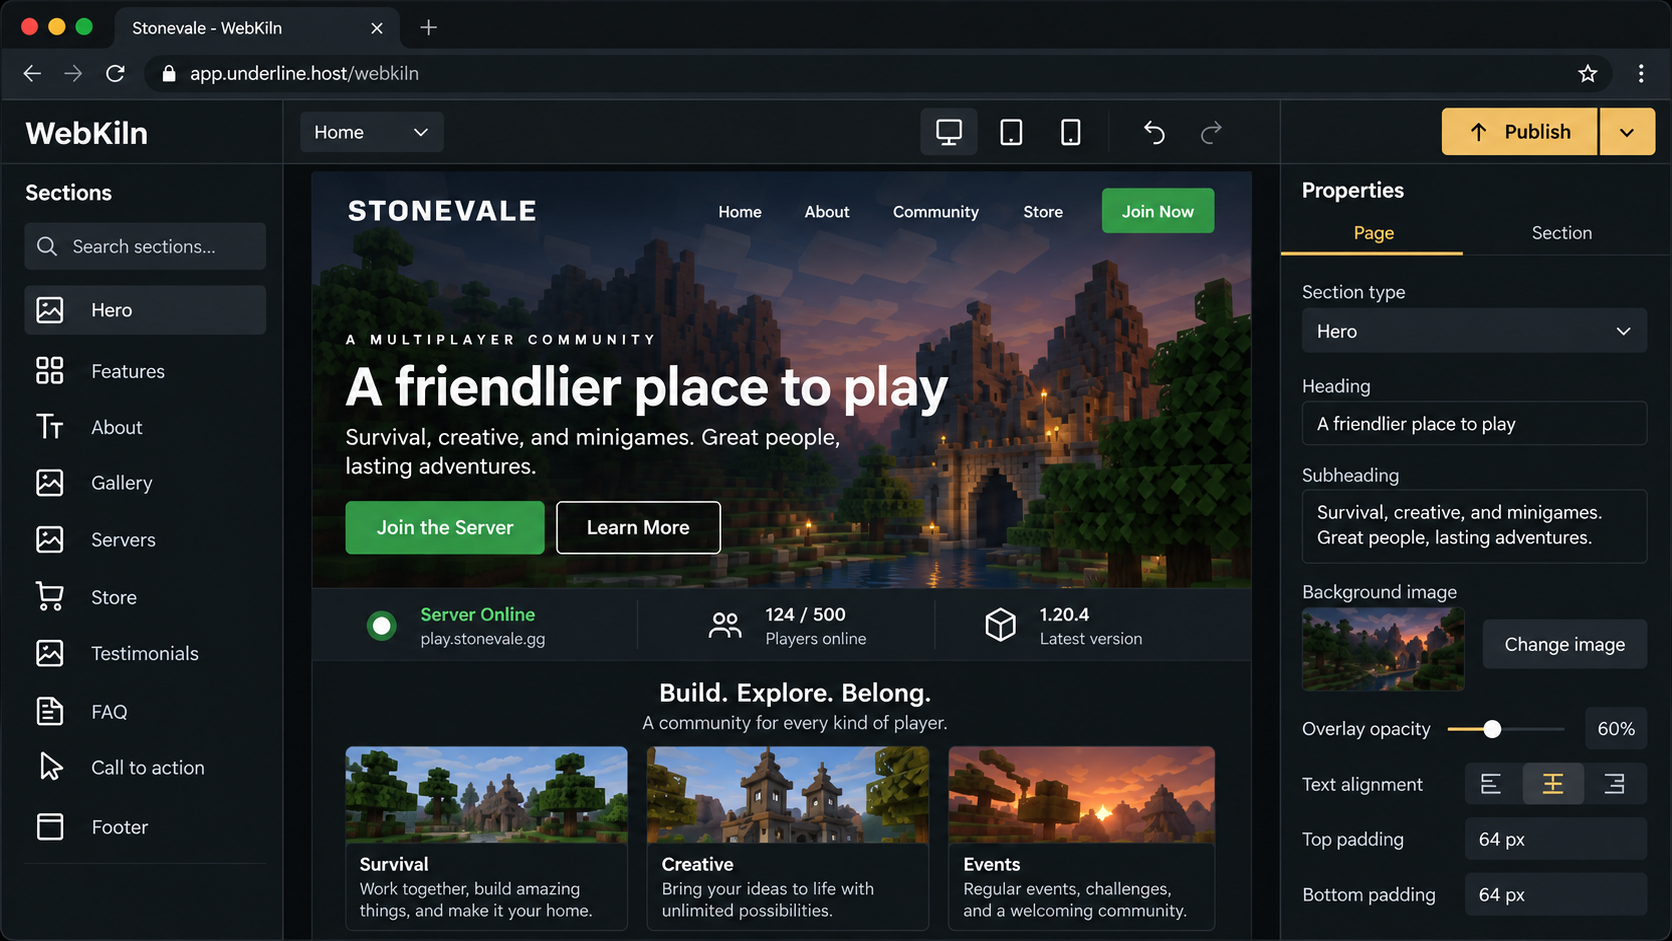Open the browser three-dot menu

click(x=1641, y=73)
